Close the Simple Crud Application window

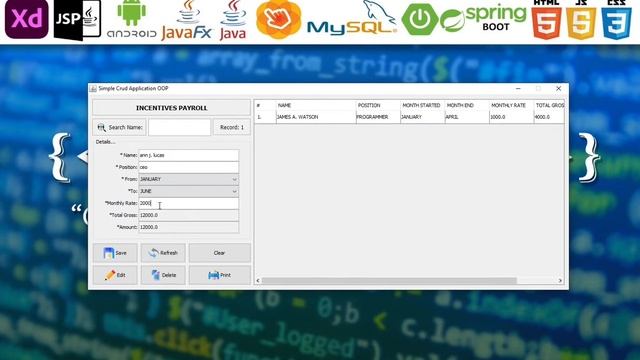tap(558, 89)
